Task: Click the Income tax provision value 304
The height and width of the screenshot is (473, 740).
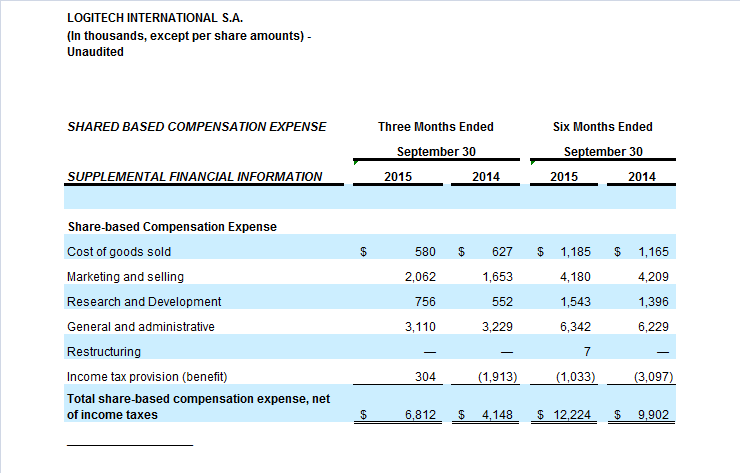Action: click(x=425, y=377)
